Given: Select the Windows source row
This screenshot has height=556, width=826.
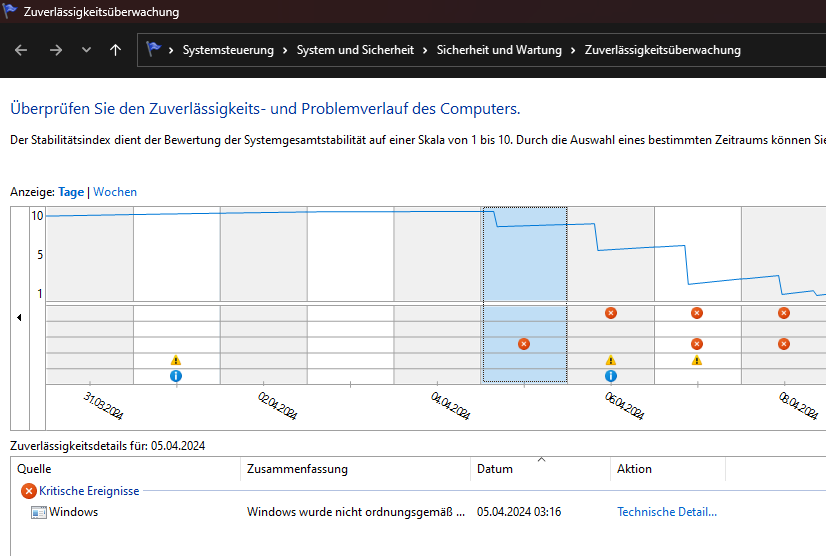Looking at the screenshot, I should tap(419, 512).
